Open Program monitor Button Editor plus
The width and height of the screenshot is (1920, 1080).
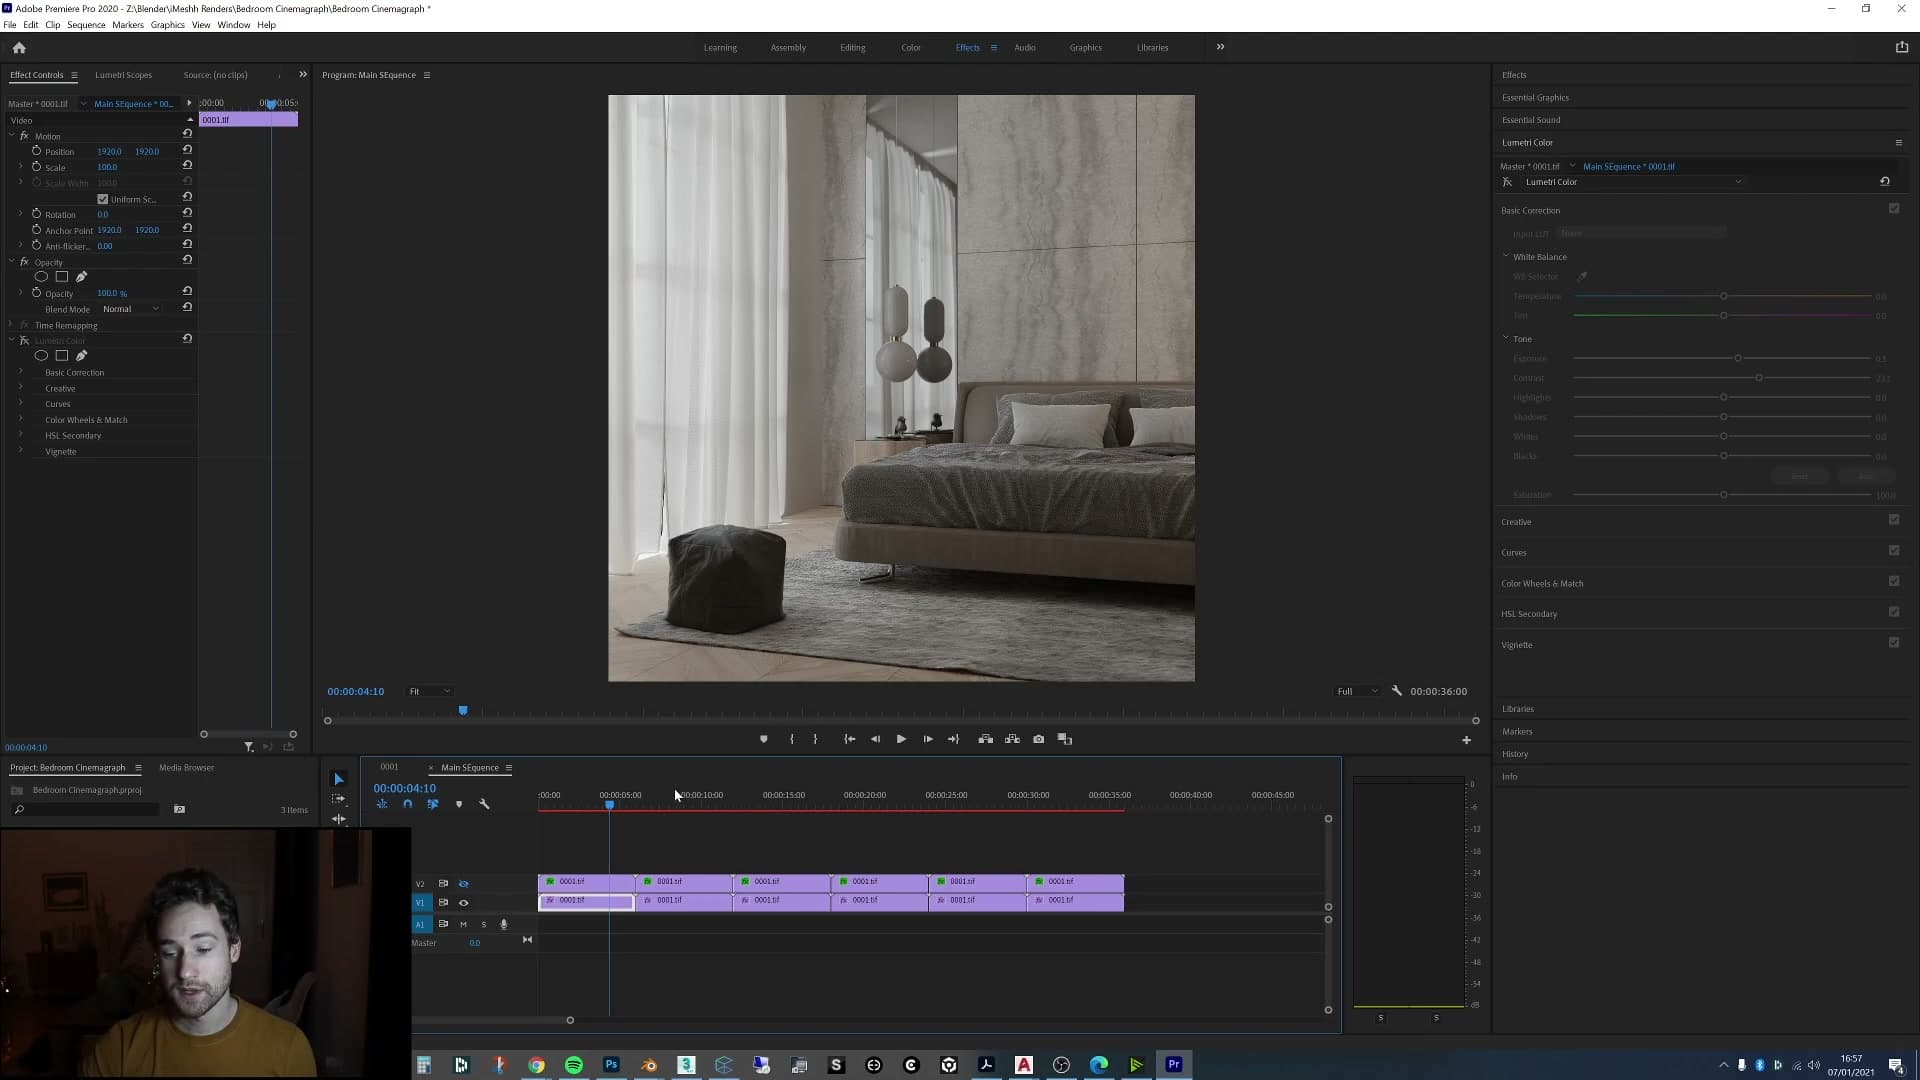[1466, 740]
